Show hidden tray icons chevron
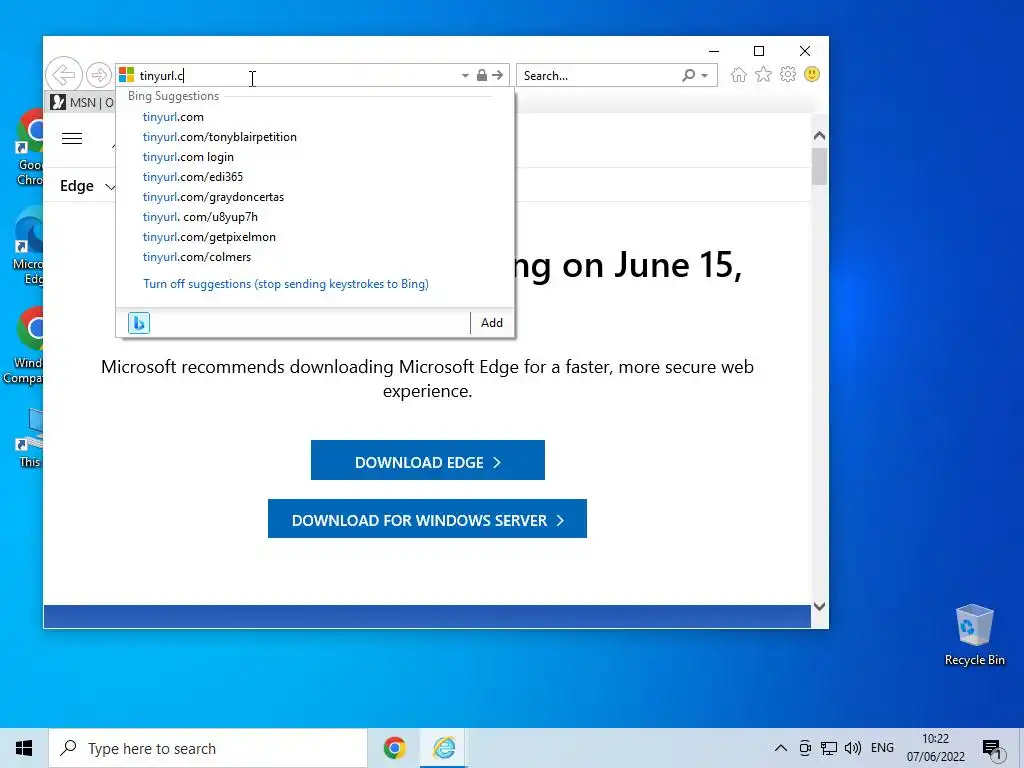1024x768 pixels. click(780, 748)
